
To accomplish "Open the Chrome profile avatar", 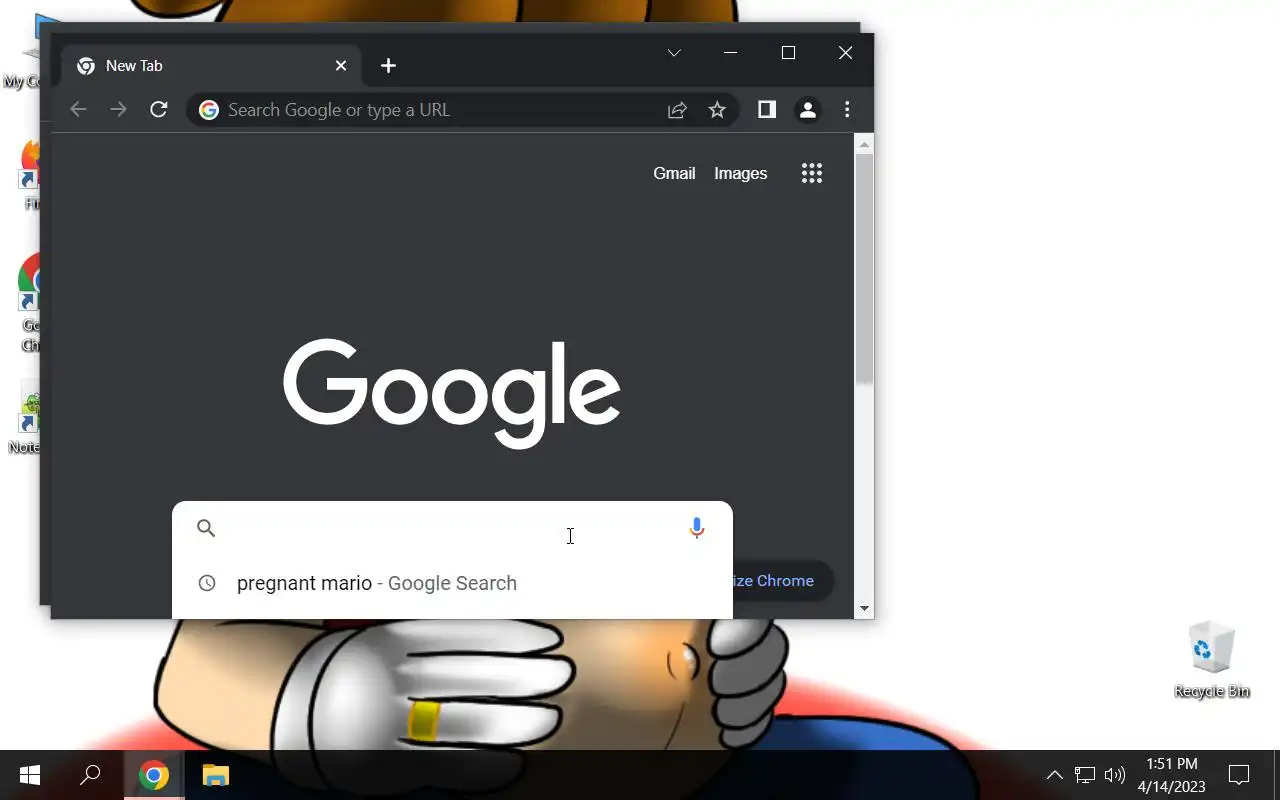I will tap(807, 110).
